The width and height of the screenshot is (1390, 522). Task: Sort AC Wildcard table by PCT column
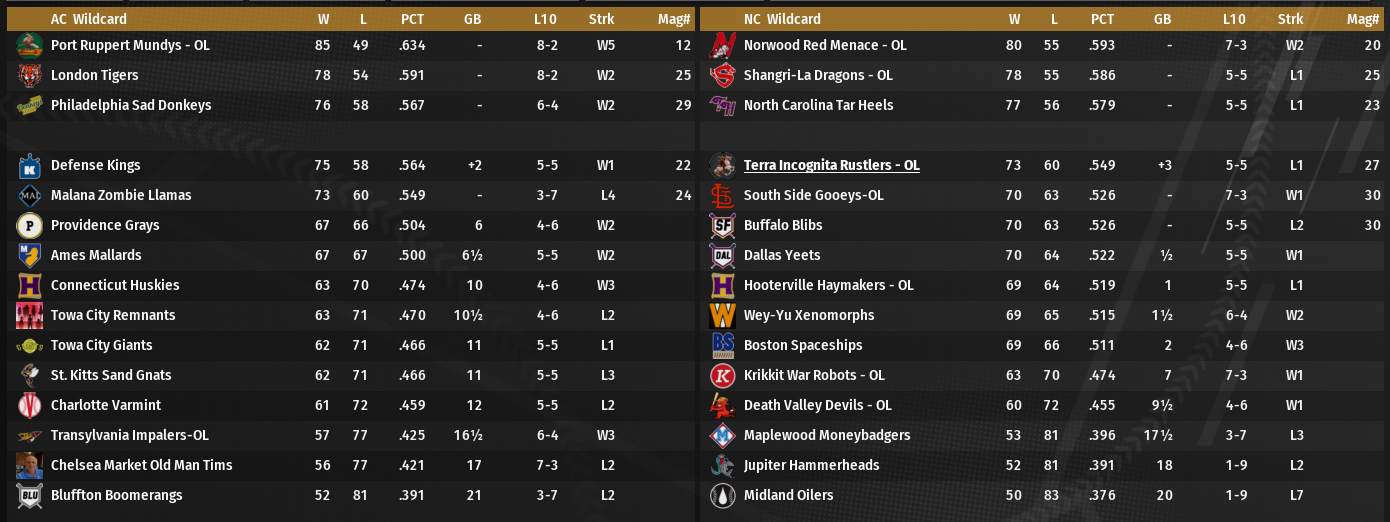click(x=412, y=19)
